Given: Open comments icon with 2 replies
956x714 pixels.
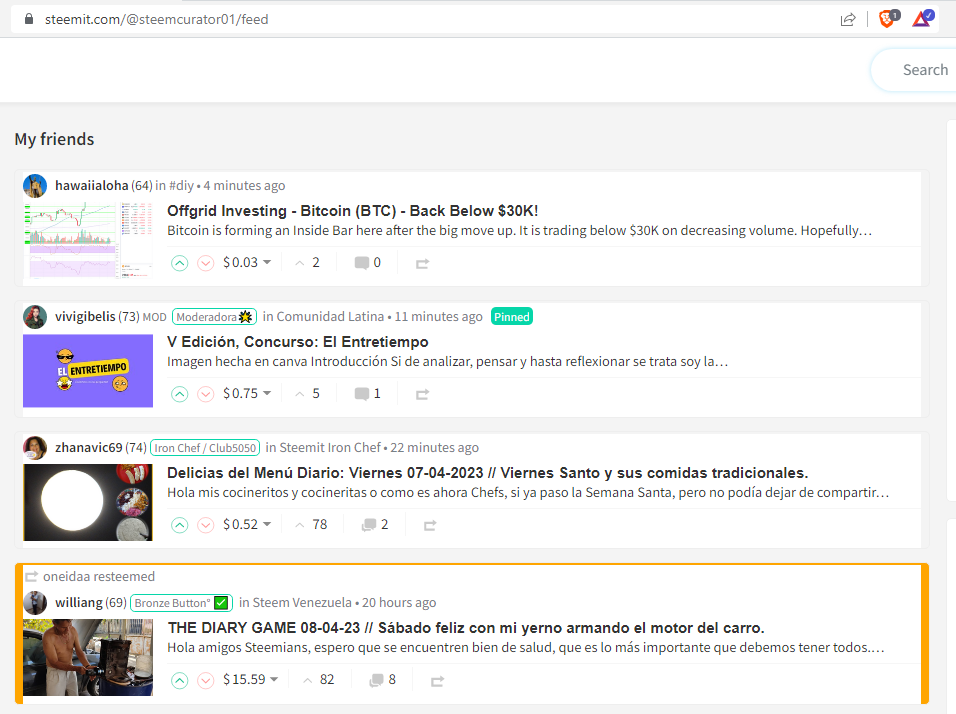Looking at the screenshot, I should 375,524.
